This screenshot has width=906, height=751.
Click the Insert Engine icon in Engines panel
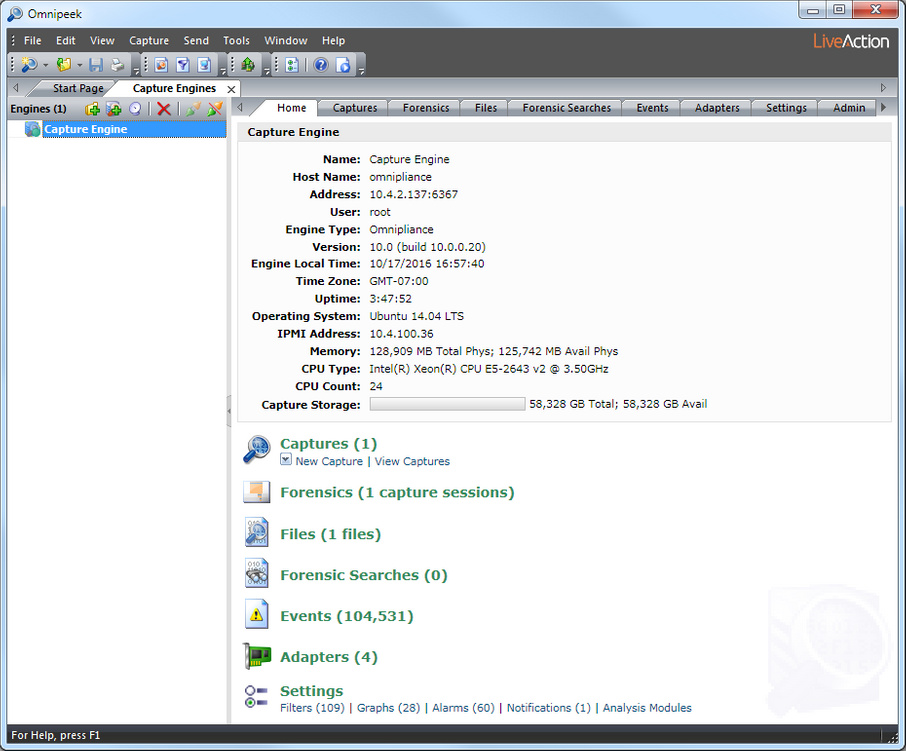114,109
